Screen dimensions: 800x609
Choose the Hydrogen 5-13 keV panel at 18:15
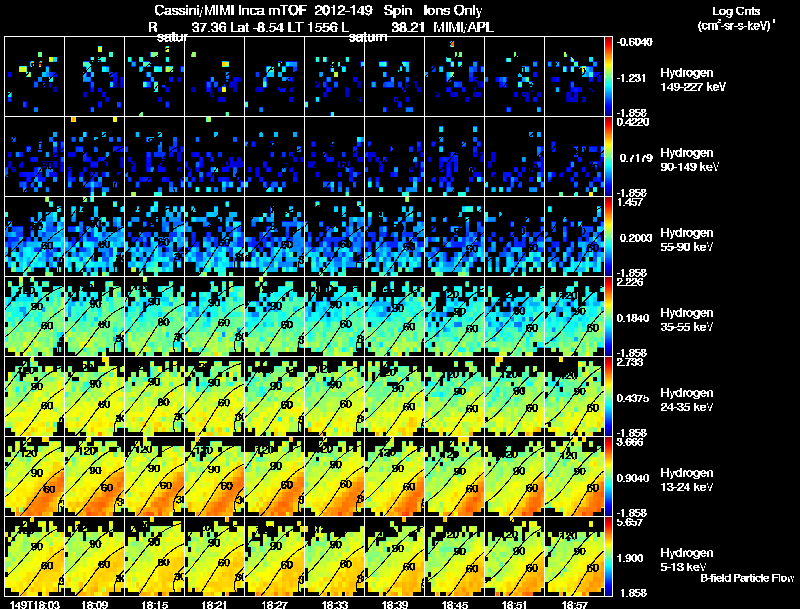point(155,556)
